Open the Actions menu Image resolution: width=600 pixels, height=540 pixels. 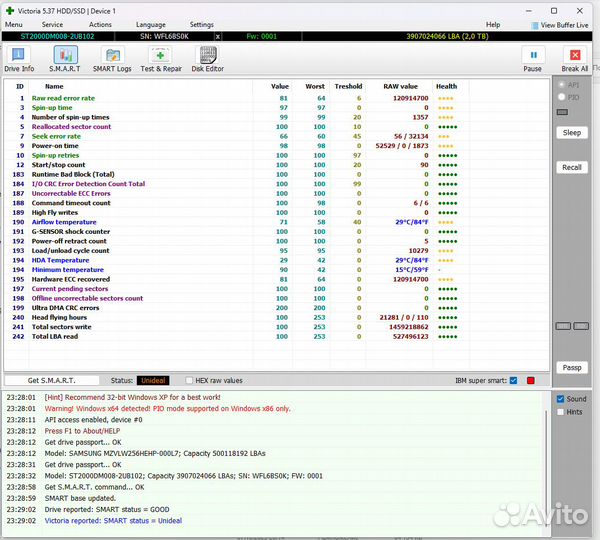(x=100, y=24)
